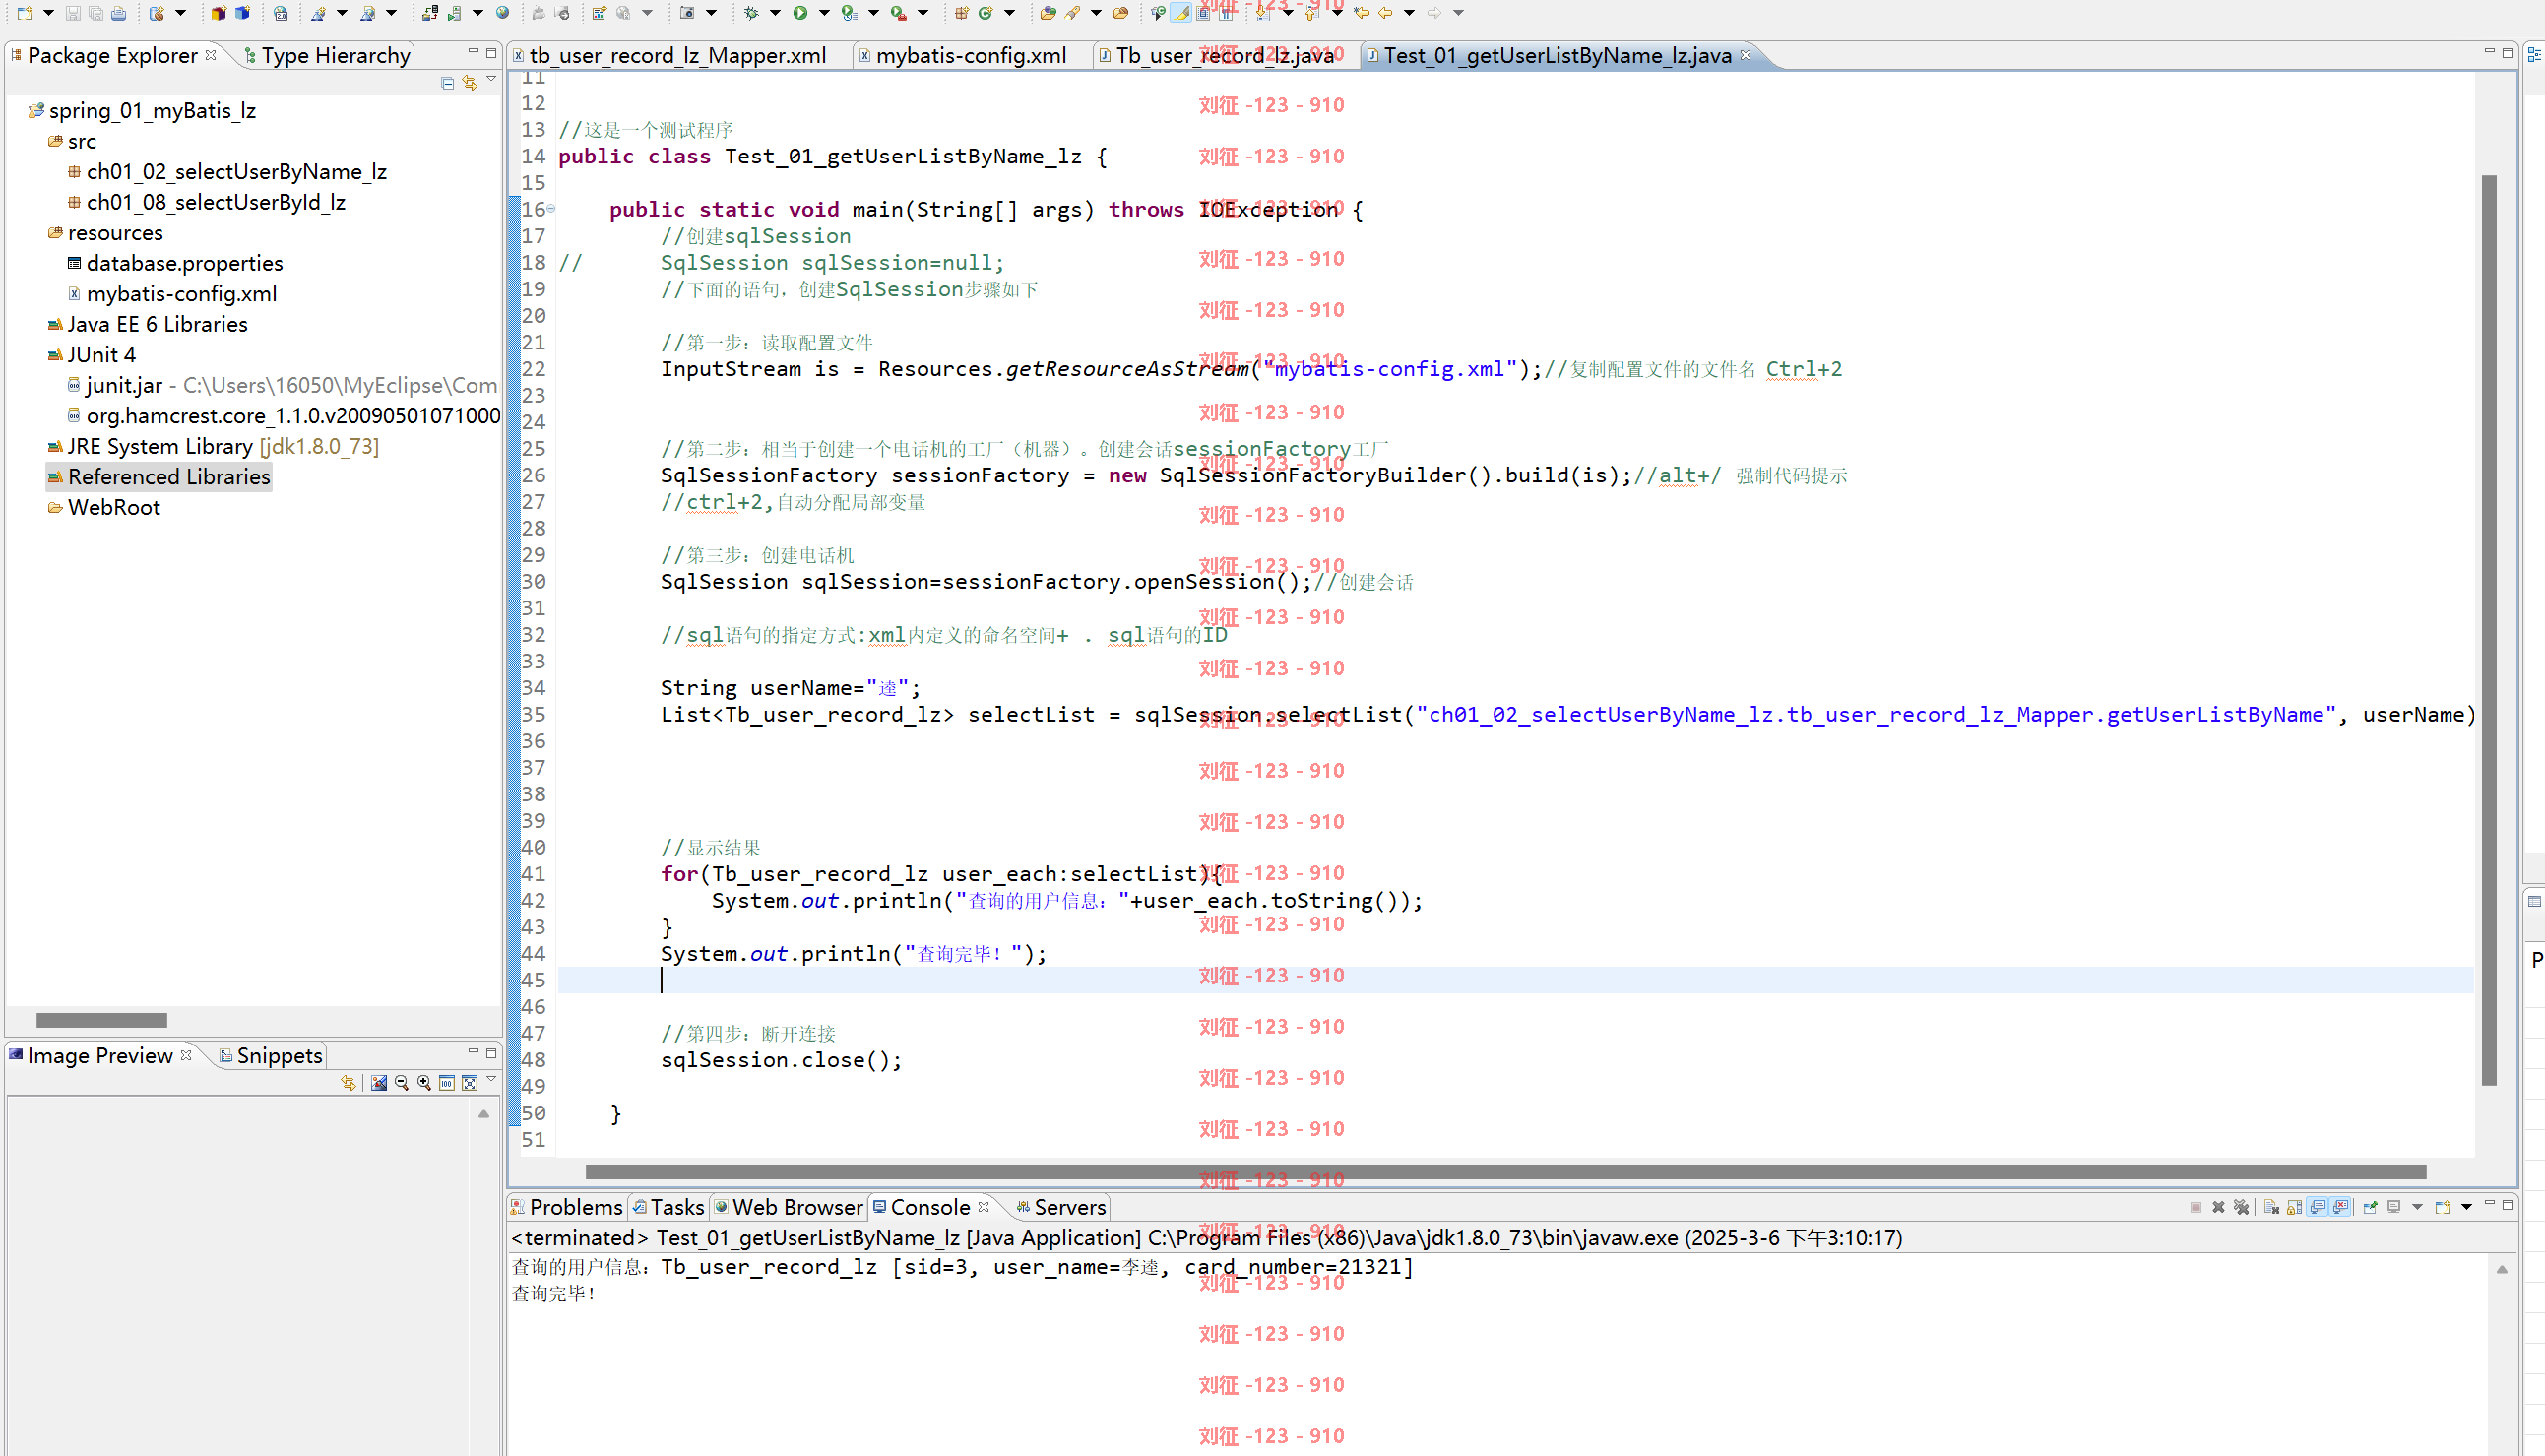Image resolution: width=2545 pixels, height=1456 pixels.
Task: Click the New file toolbar icon
Action: click(x=25, y=13)
